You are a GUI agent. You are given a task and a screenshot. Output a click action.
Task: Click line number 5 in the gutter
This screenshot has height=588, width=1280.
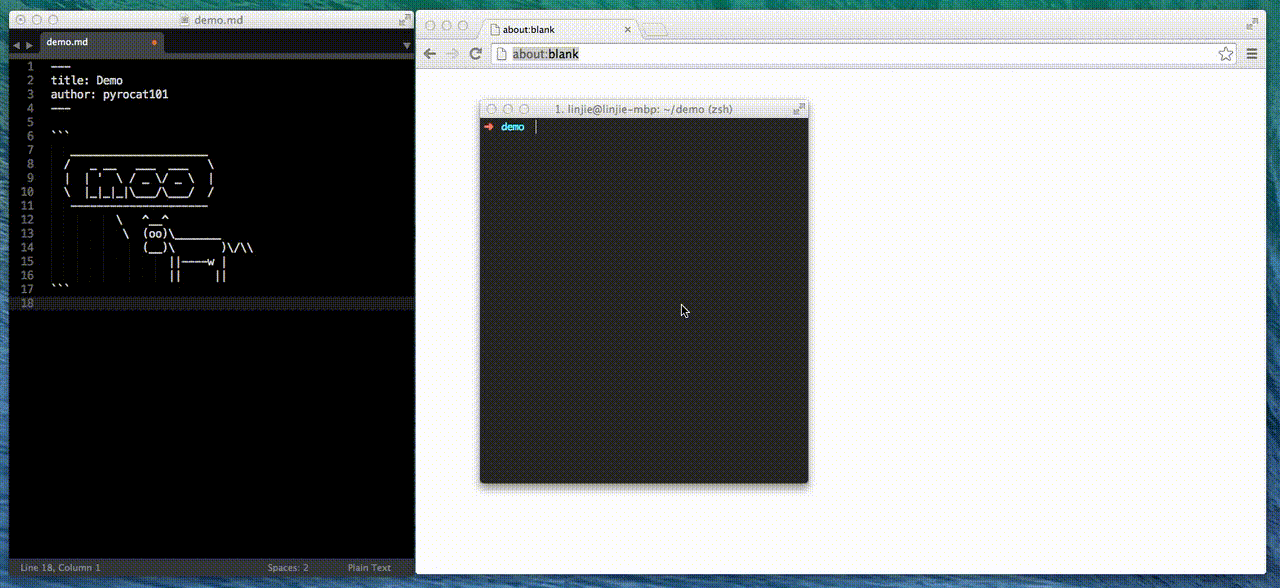click(30, 122)
